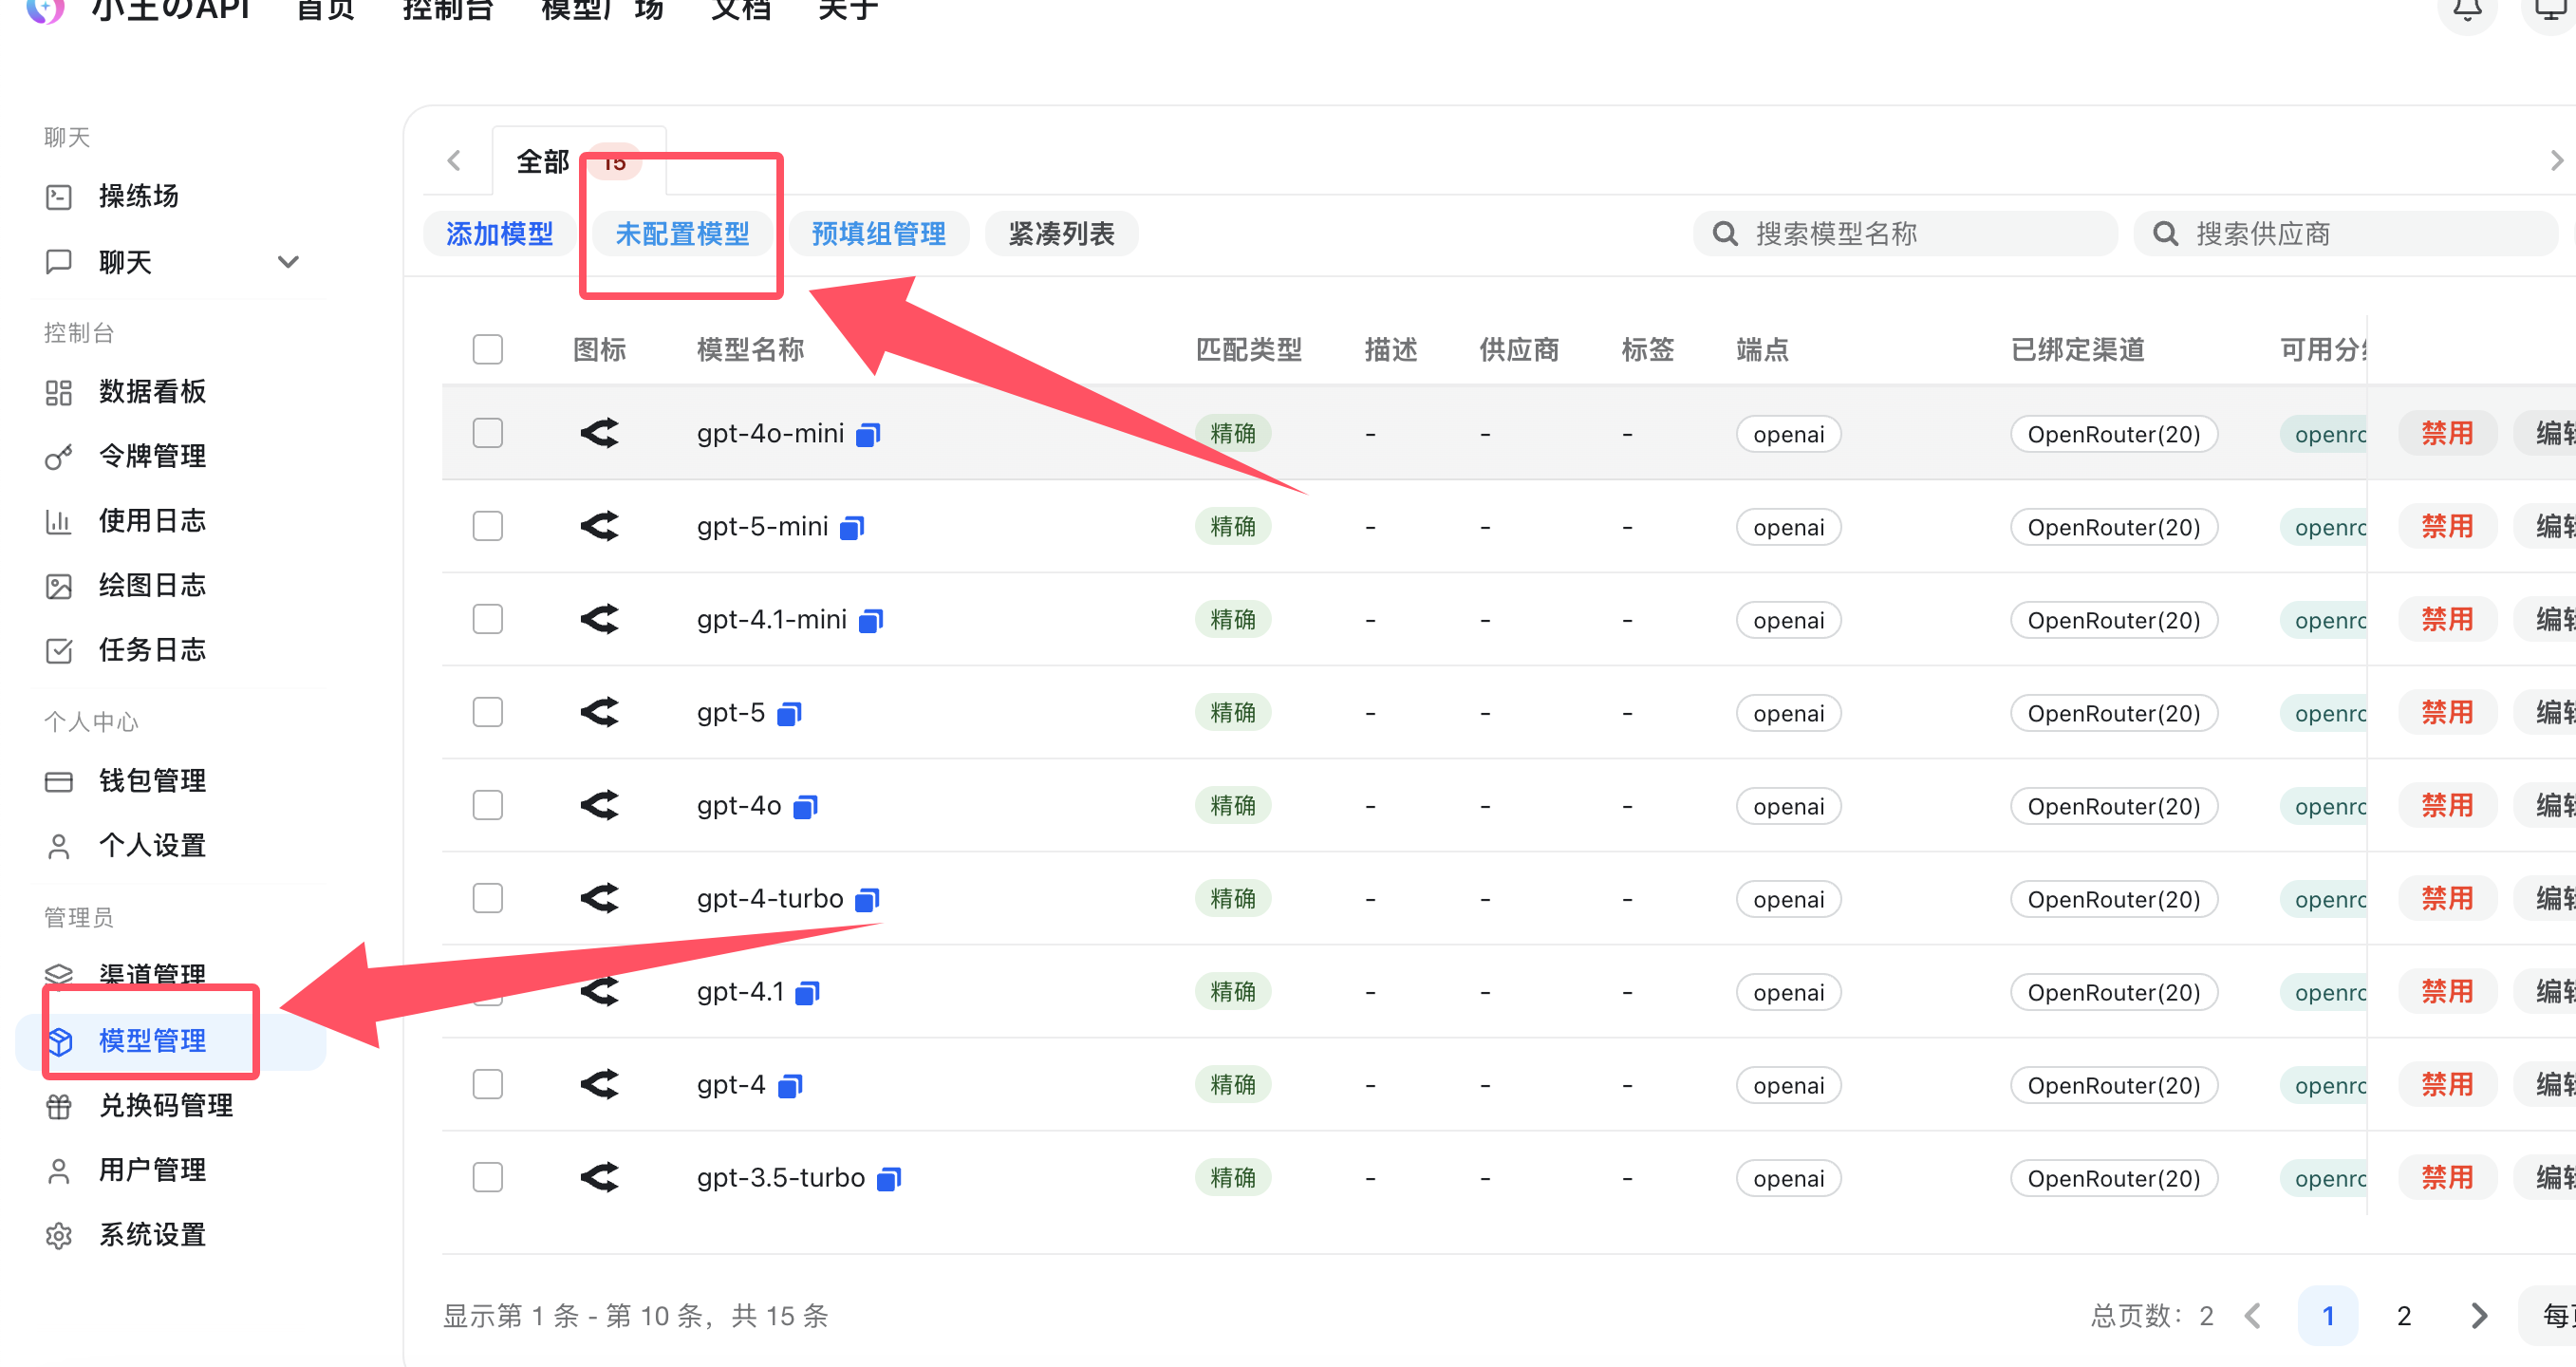Image resolution: width=2576 pixels, height=1367 pixels.
Task: Click the 未配置模型 button
Action: click(x=682, y=234)
